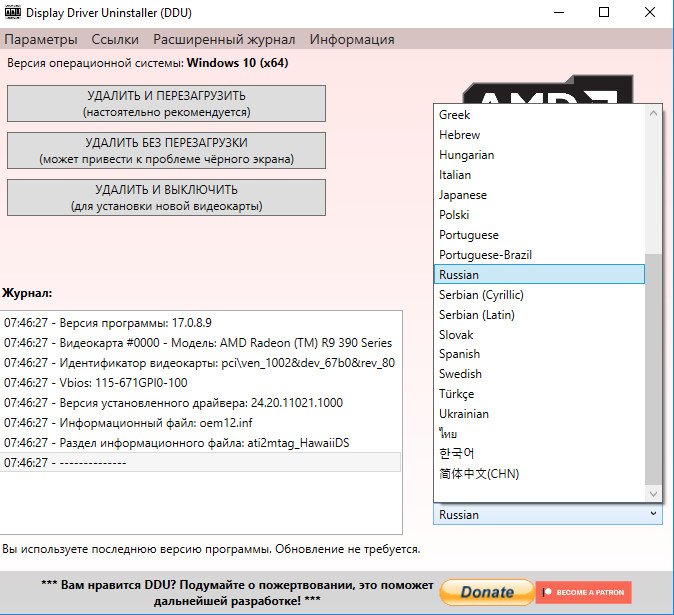Select log line Vbios: 115-671GPI0-100

point(200,382)
